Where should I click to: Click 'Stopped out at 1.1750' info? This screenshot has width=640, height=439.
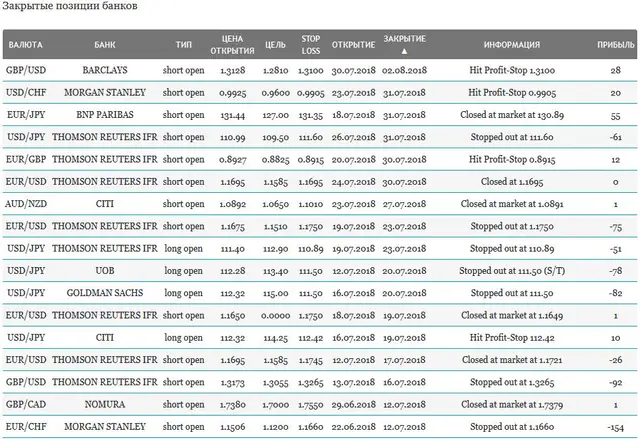(x=512, y=226)
